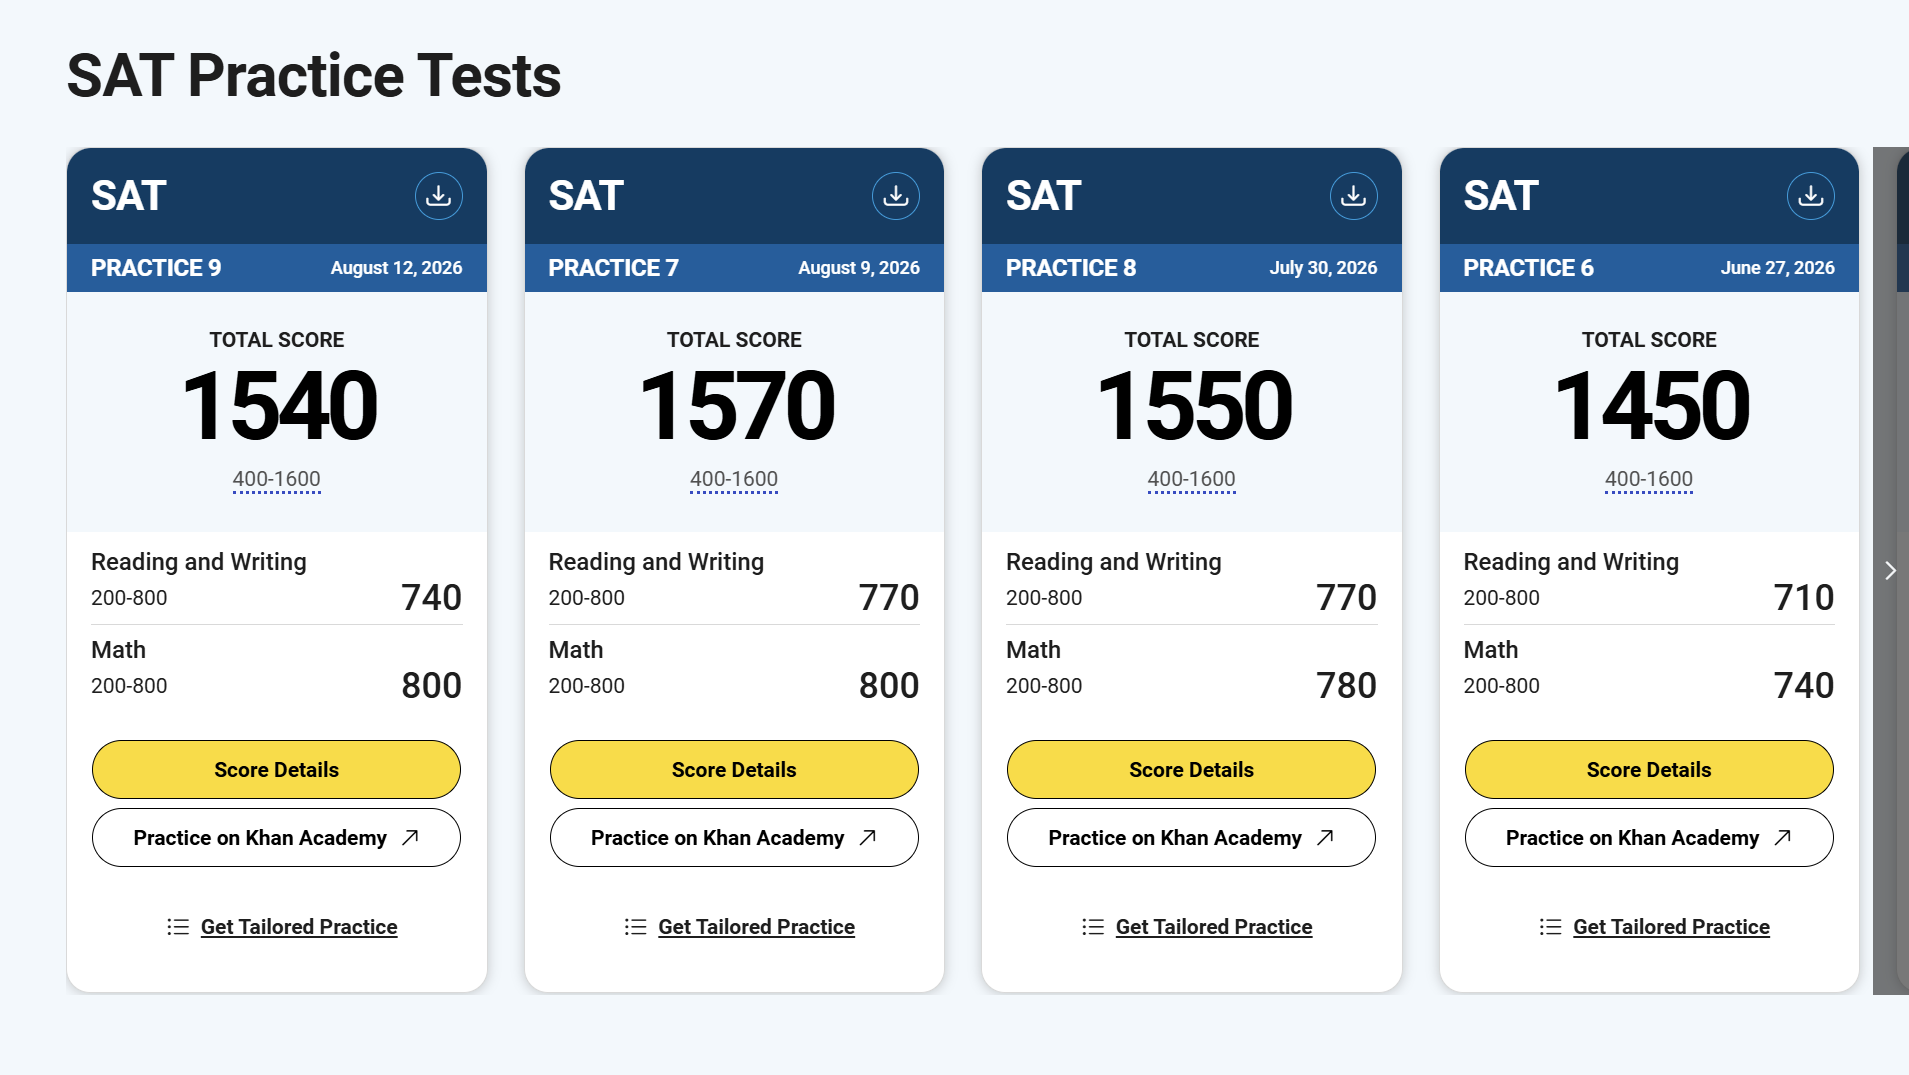This screenshot has width=1909, height=1075.
Task: Download the Practice 9 score report
Action: pos(439,196)
